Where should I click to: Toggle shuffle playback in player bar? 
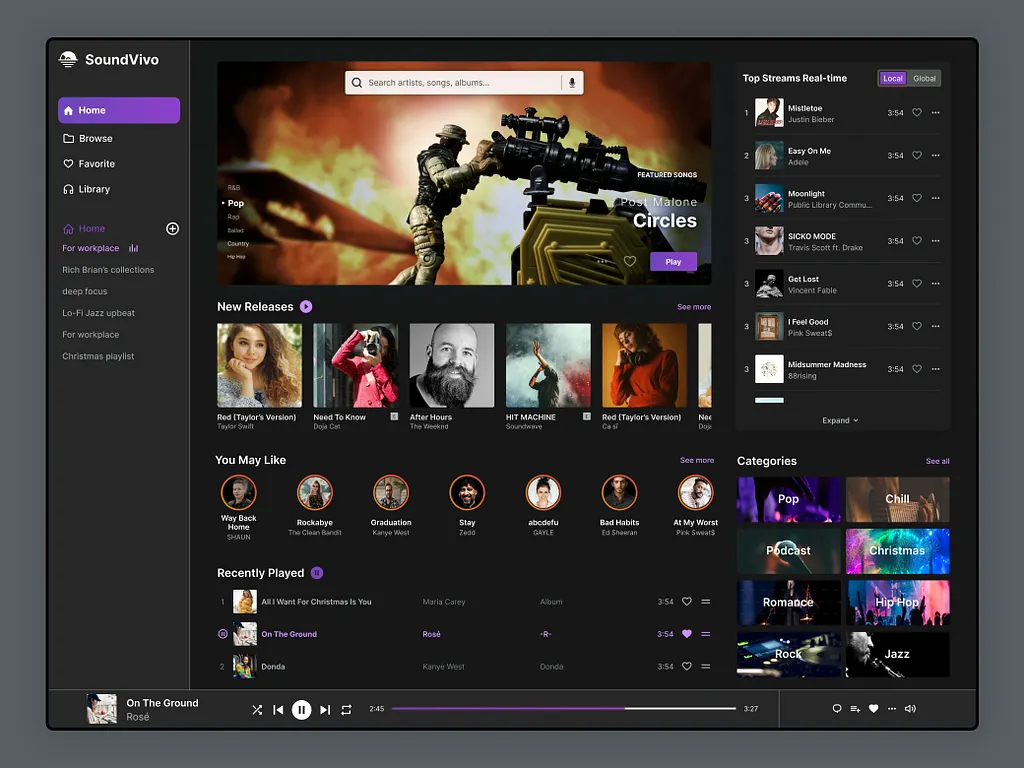(x=257, y=710)
